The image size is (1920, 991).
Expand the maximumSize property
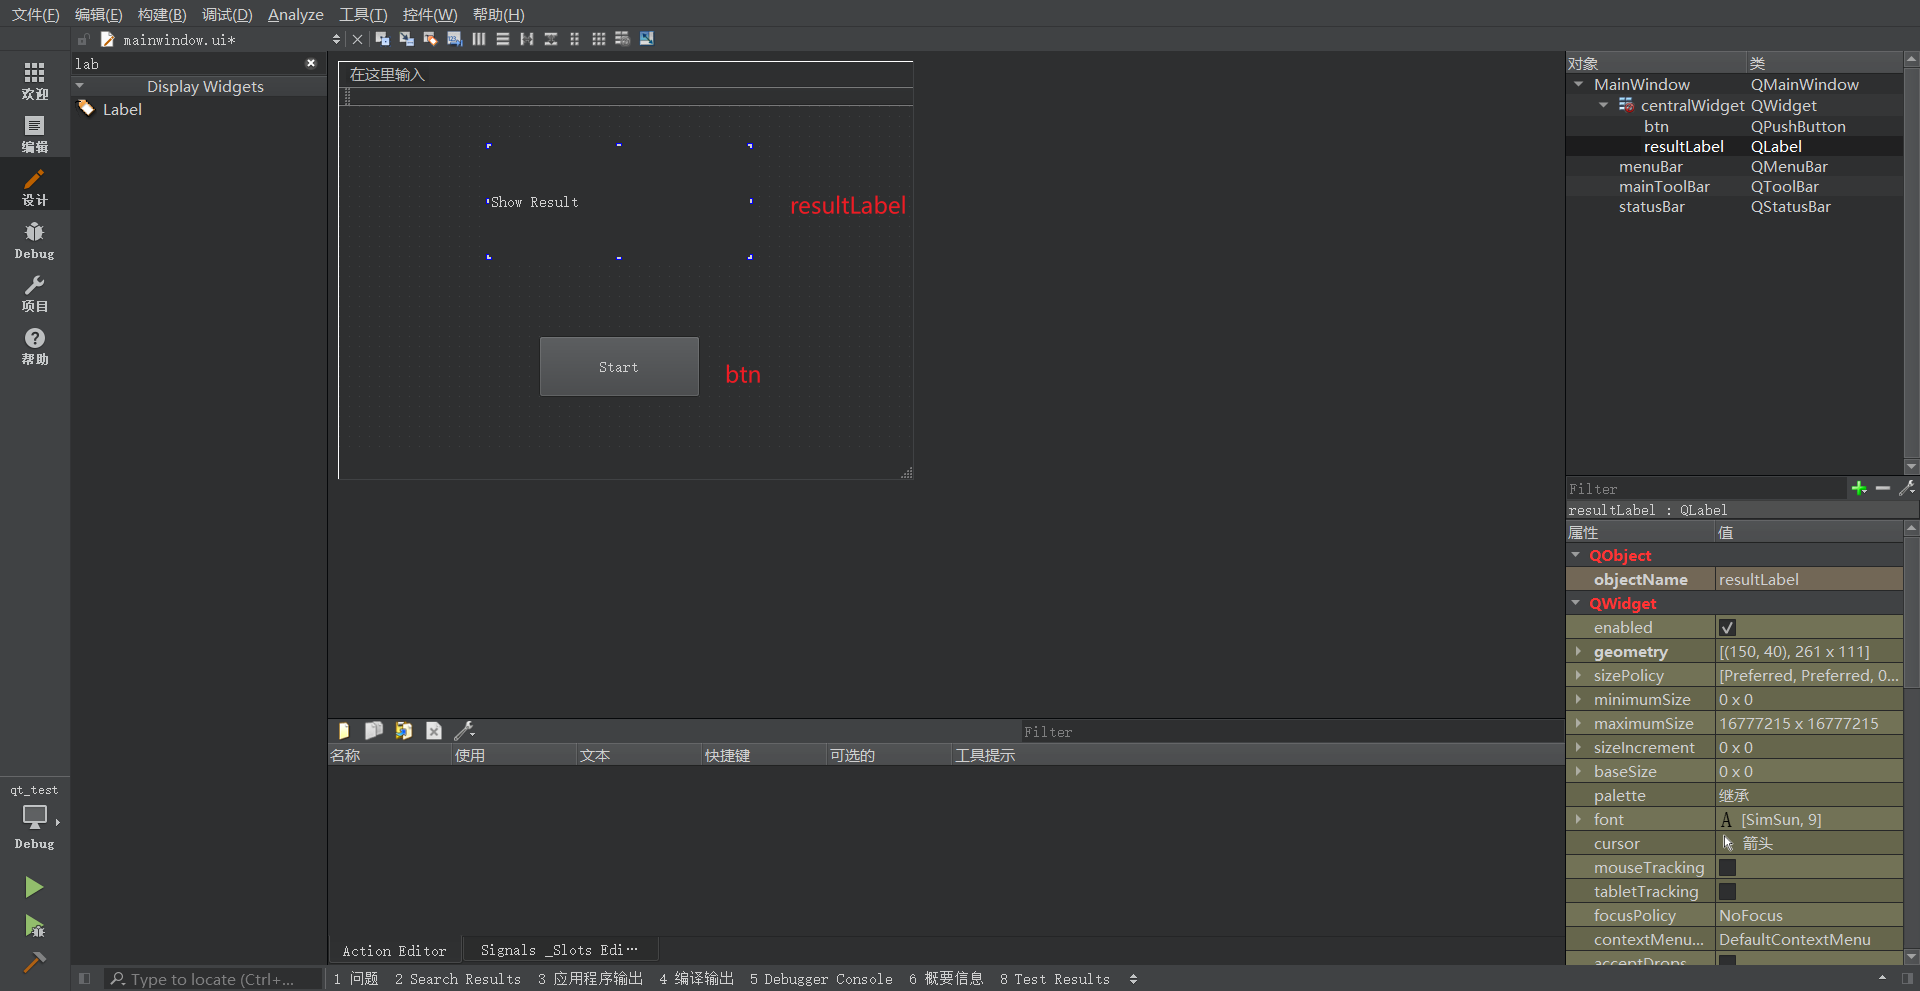(1578, 723)
